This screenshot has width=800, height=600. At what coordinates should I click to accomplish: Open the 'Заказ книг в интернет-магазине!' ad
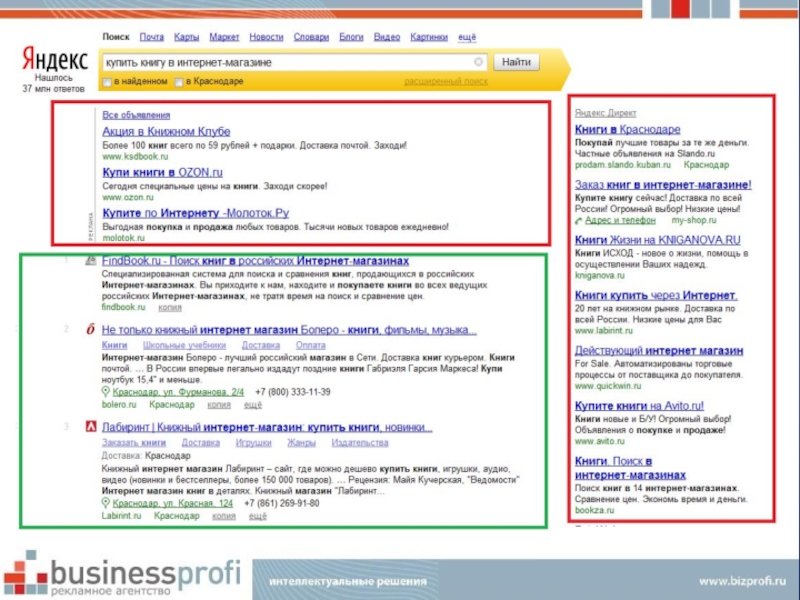click(663, 185)
